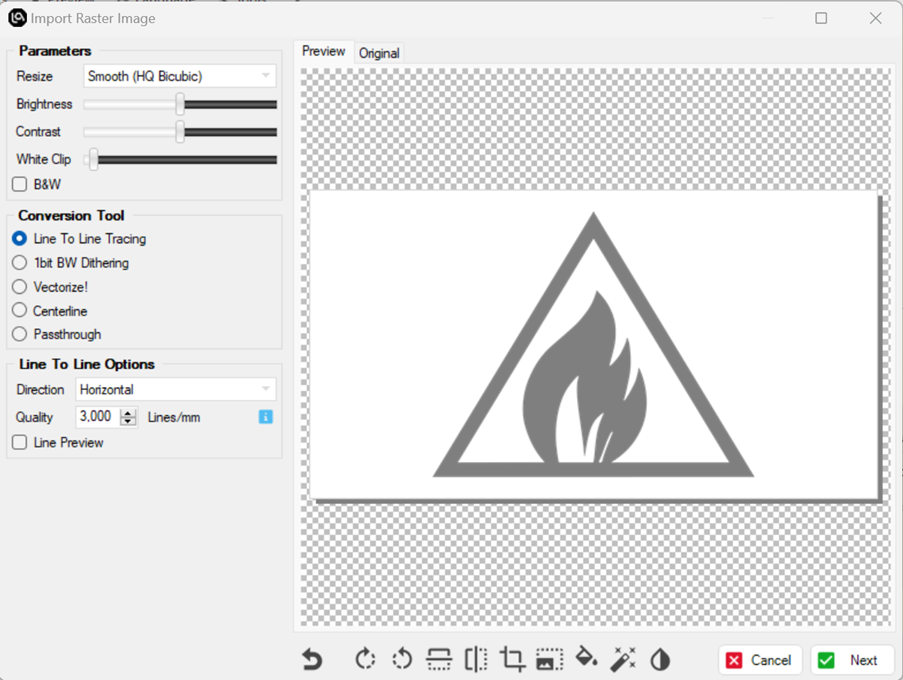Enable the B&W checkbox
This screenshot has height=680, width=903.
pyautogui.click(x=17, y=184)
